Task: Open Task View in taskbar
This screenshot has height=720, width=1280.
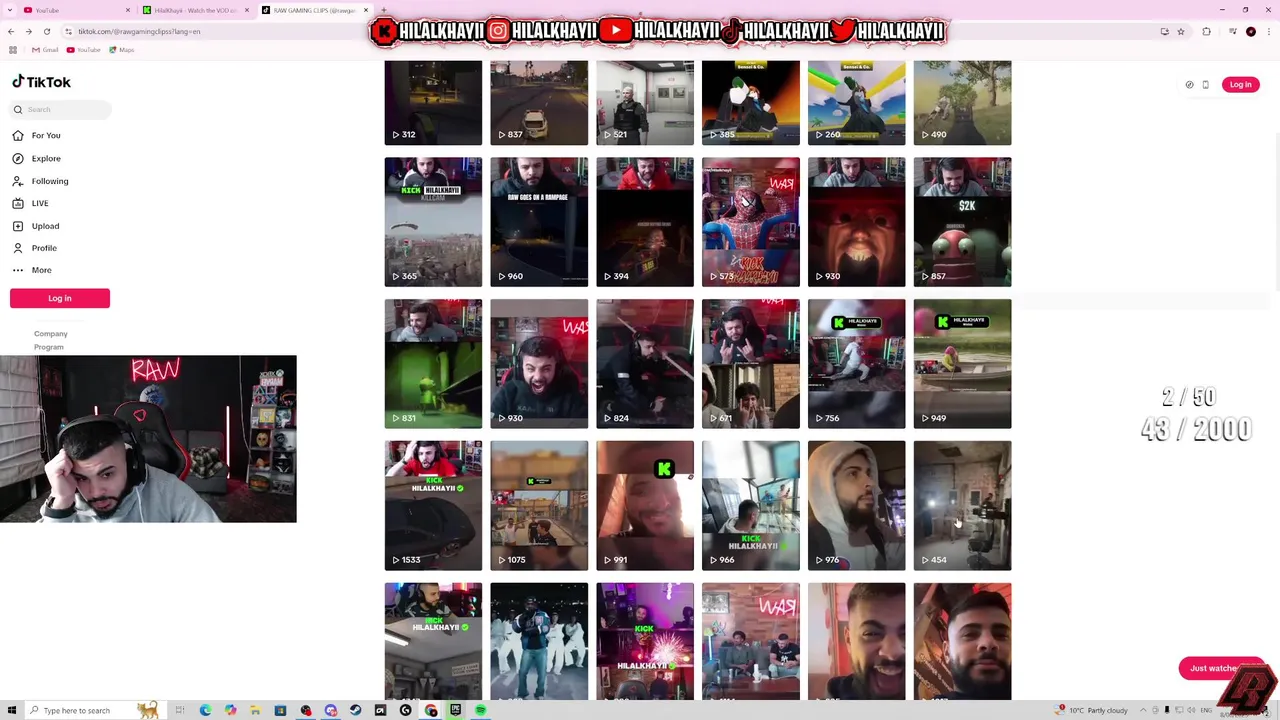Action: pos(180,710)
